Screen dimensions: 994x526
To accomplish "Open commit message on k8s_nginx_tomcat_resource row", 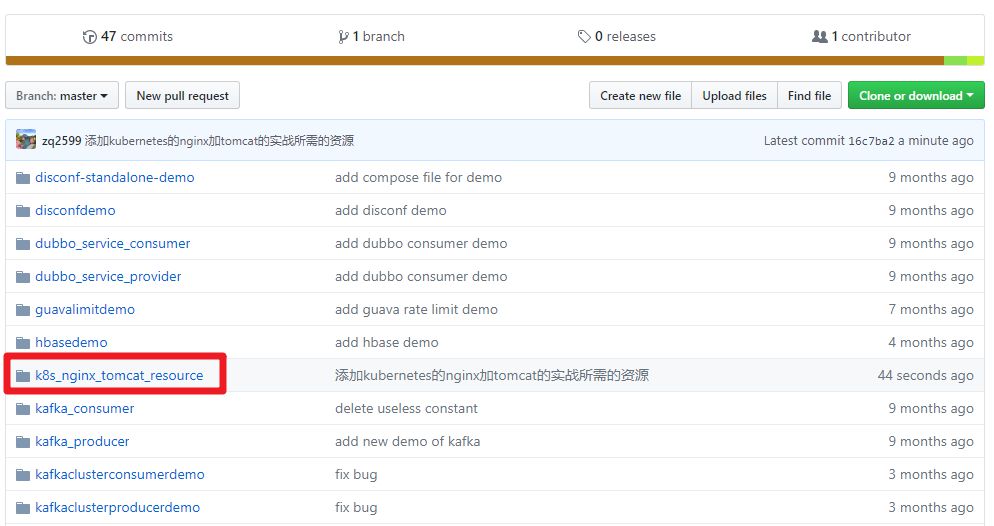I will click(492, 375).
